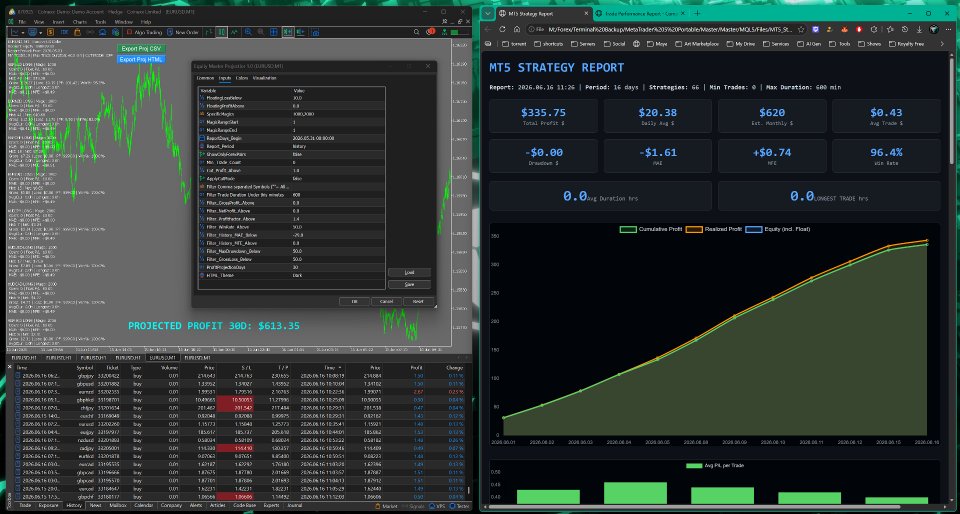
Task: Open the browser downloads icon
Action: pyautogui.click(x=919, y=29)
